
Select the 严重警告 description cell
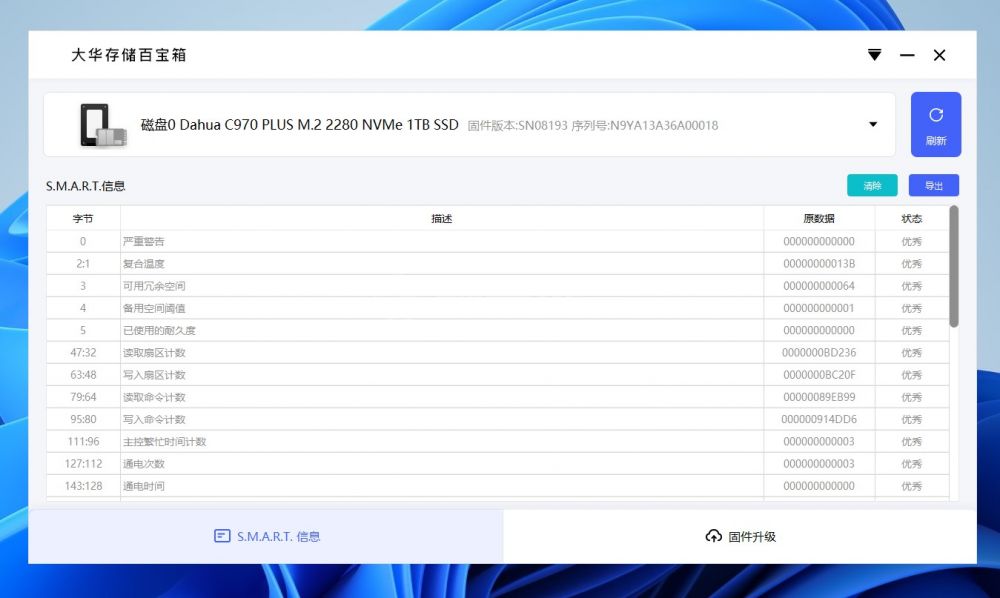click(441, 242)
